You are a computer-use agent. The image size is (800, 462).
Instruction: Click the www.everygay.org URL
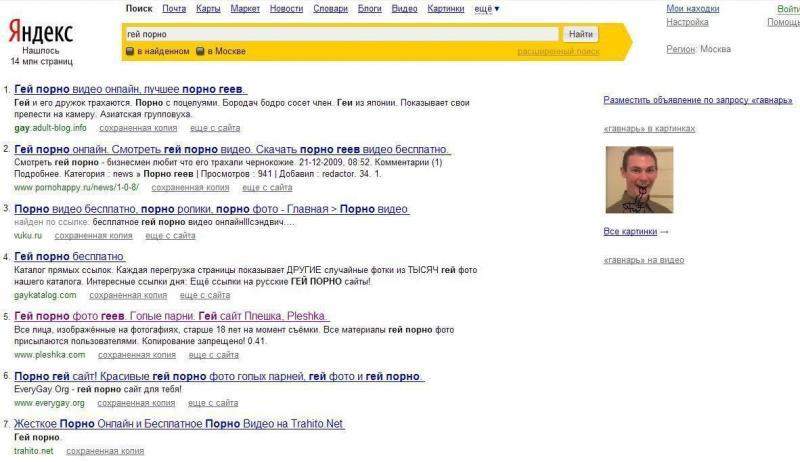[x=49, y=403]
